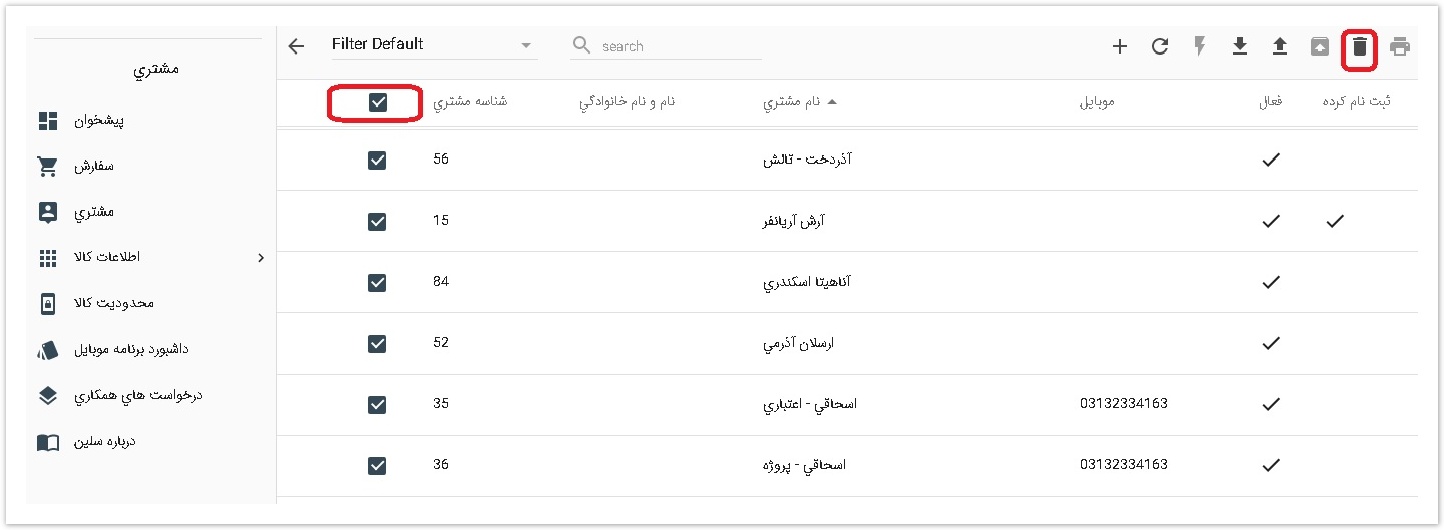
Task: Click the active checkmark for اسحاقي - پروژه
Action: tap(1271, 465)
